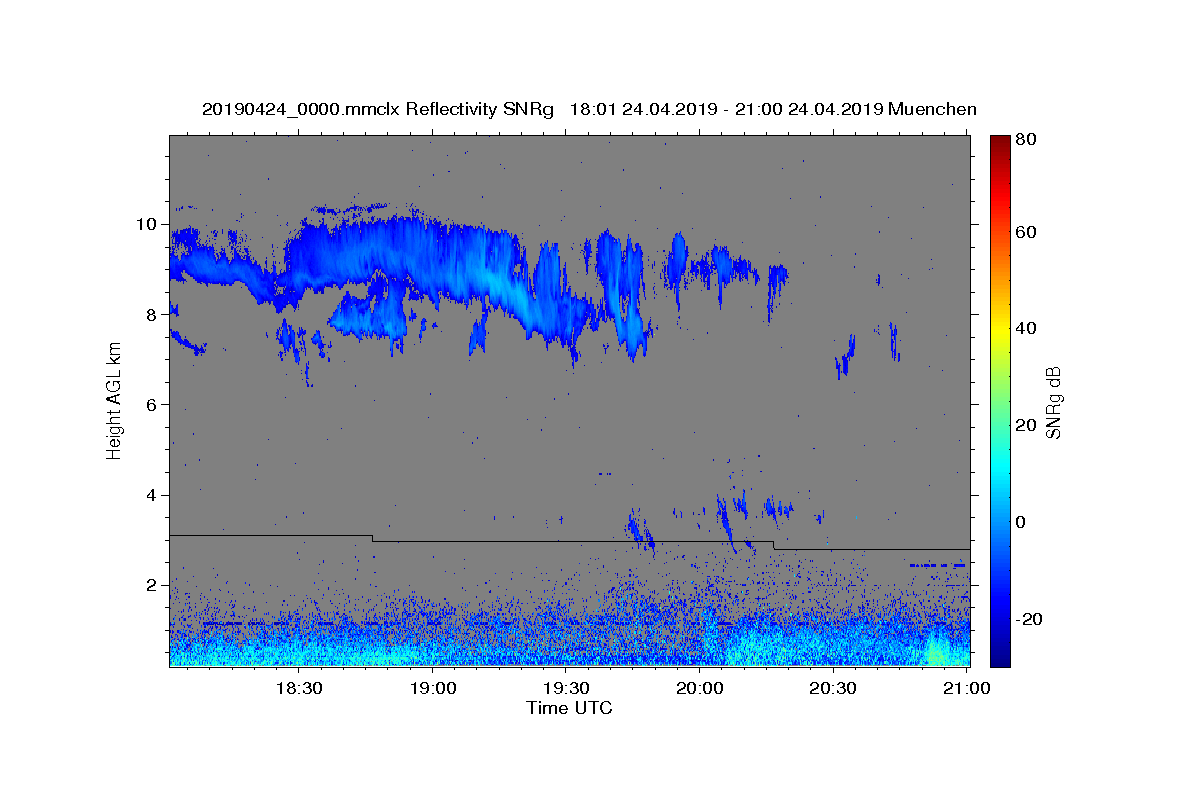The height and width of the screenshot is (800, 1200).
Task: Click the colorbar value -20
Action: (x=1030, y=619)
